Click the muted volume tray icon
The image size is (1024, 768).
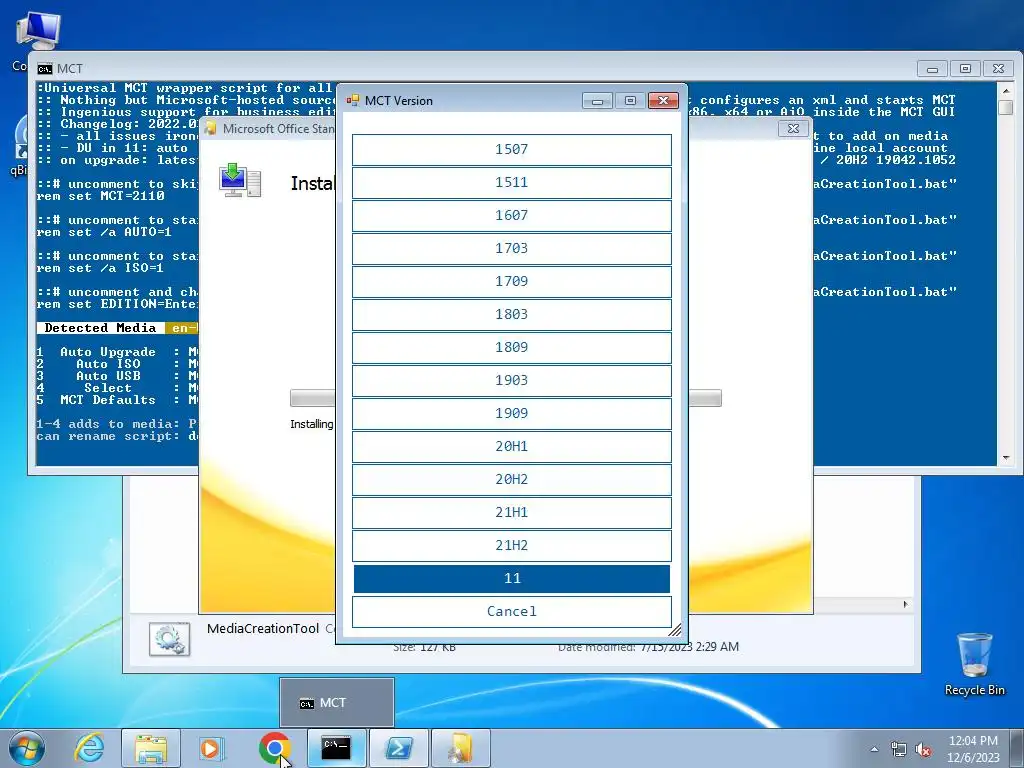(x=923, y=750)
